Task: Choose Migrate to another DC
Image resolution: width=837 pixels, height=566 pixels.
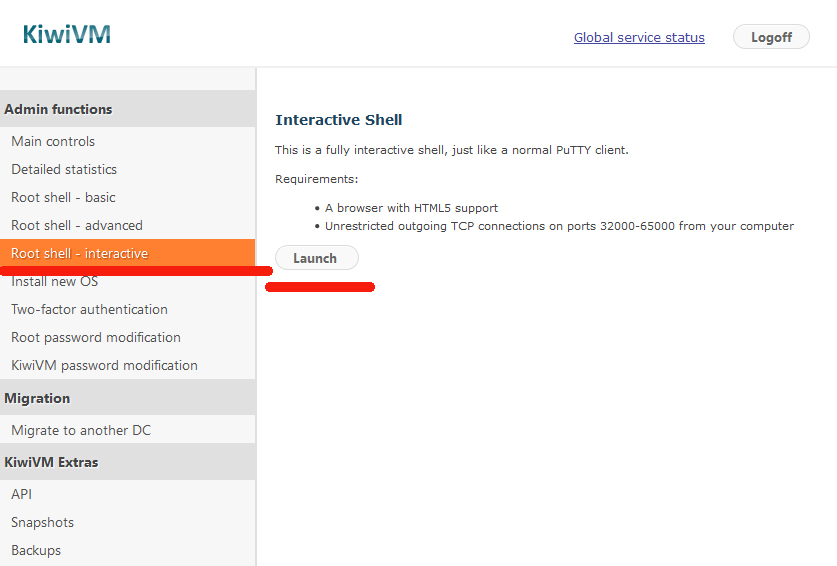Action: click(x=81, y=430)
